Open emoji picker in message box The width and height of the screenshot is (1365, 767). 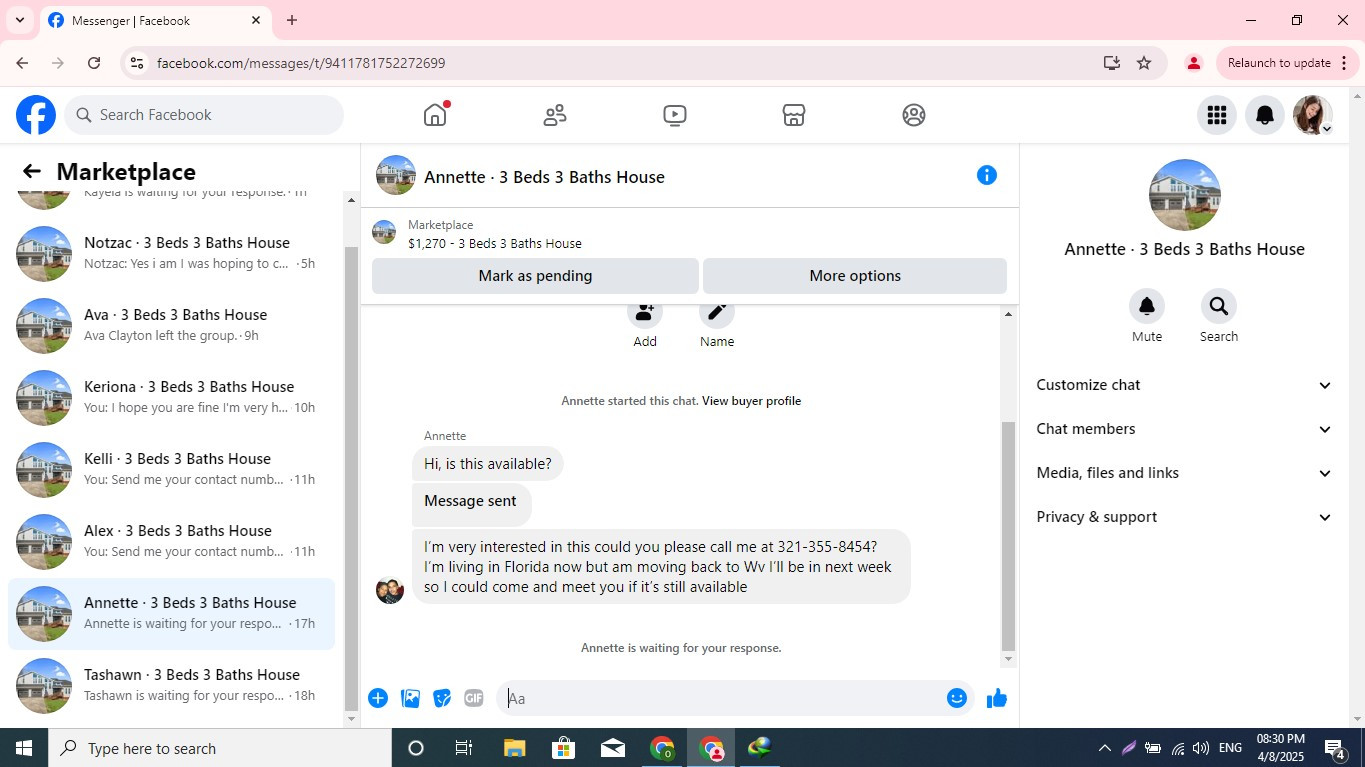click(x=957, y=698)
